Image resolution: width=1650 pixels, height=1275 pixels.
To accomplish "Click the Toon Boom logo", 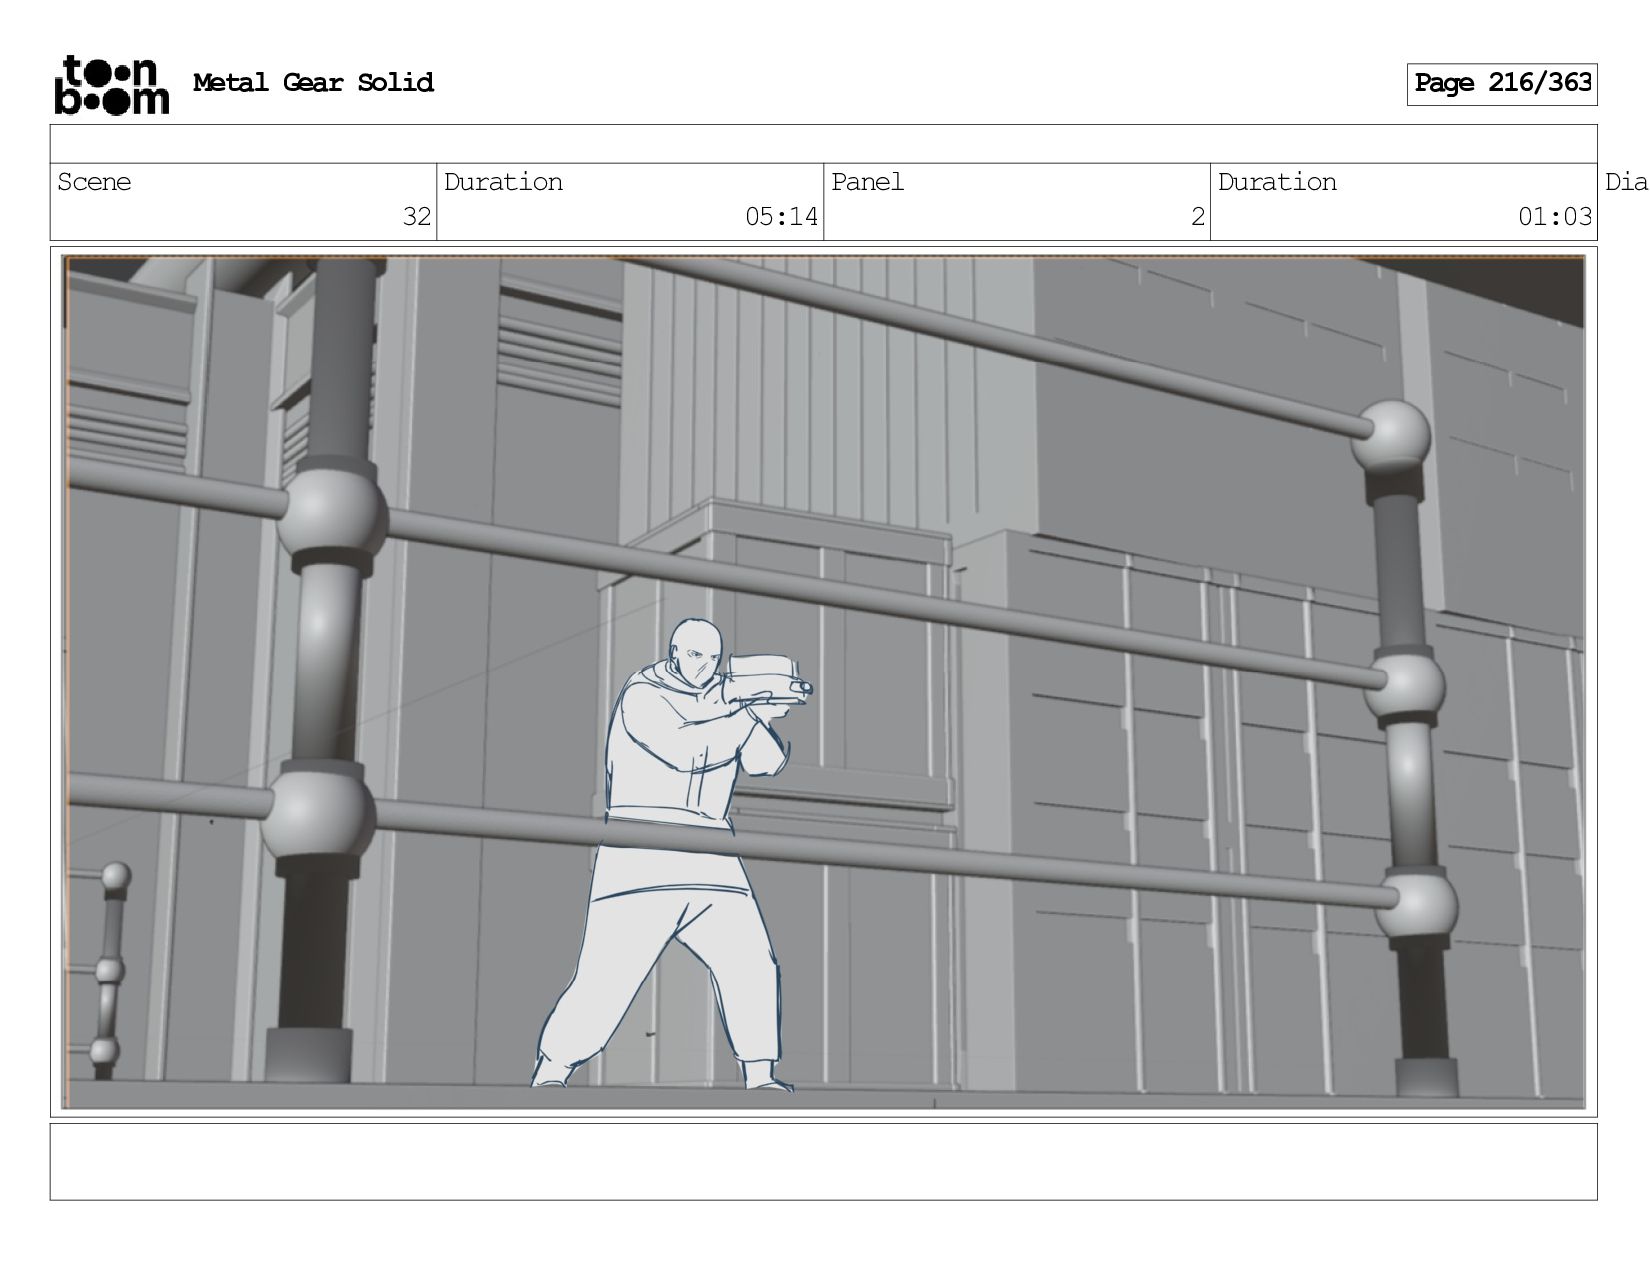I will tap(111, 85).
